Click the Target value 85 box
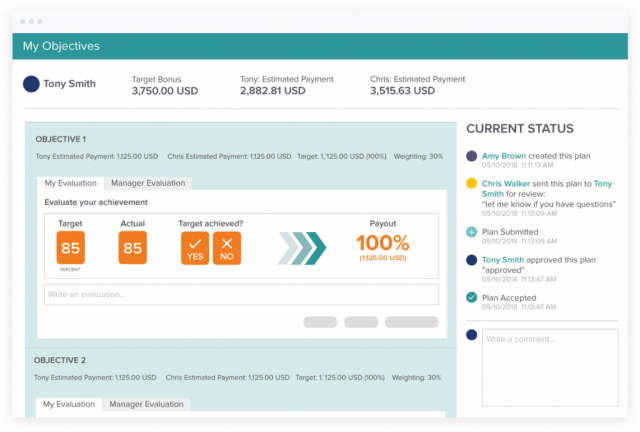This screenshot has width=640, height=432. (71, 248)
